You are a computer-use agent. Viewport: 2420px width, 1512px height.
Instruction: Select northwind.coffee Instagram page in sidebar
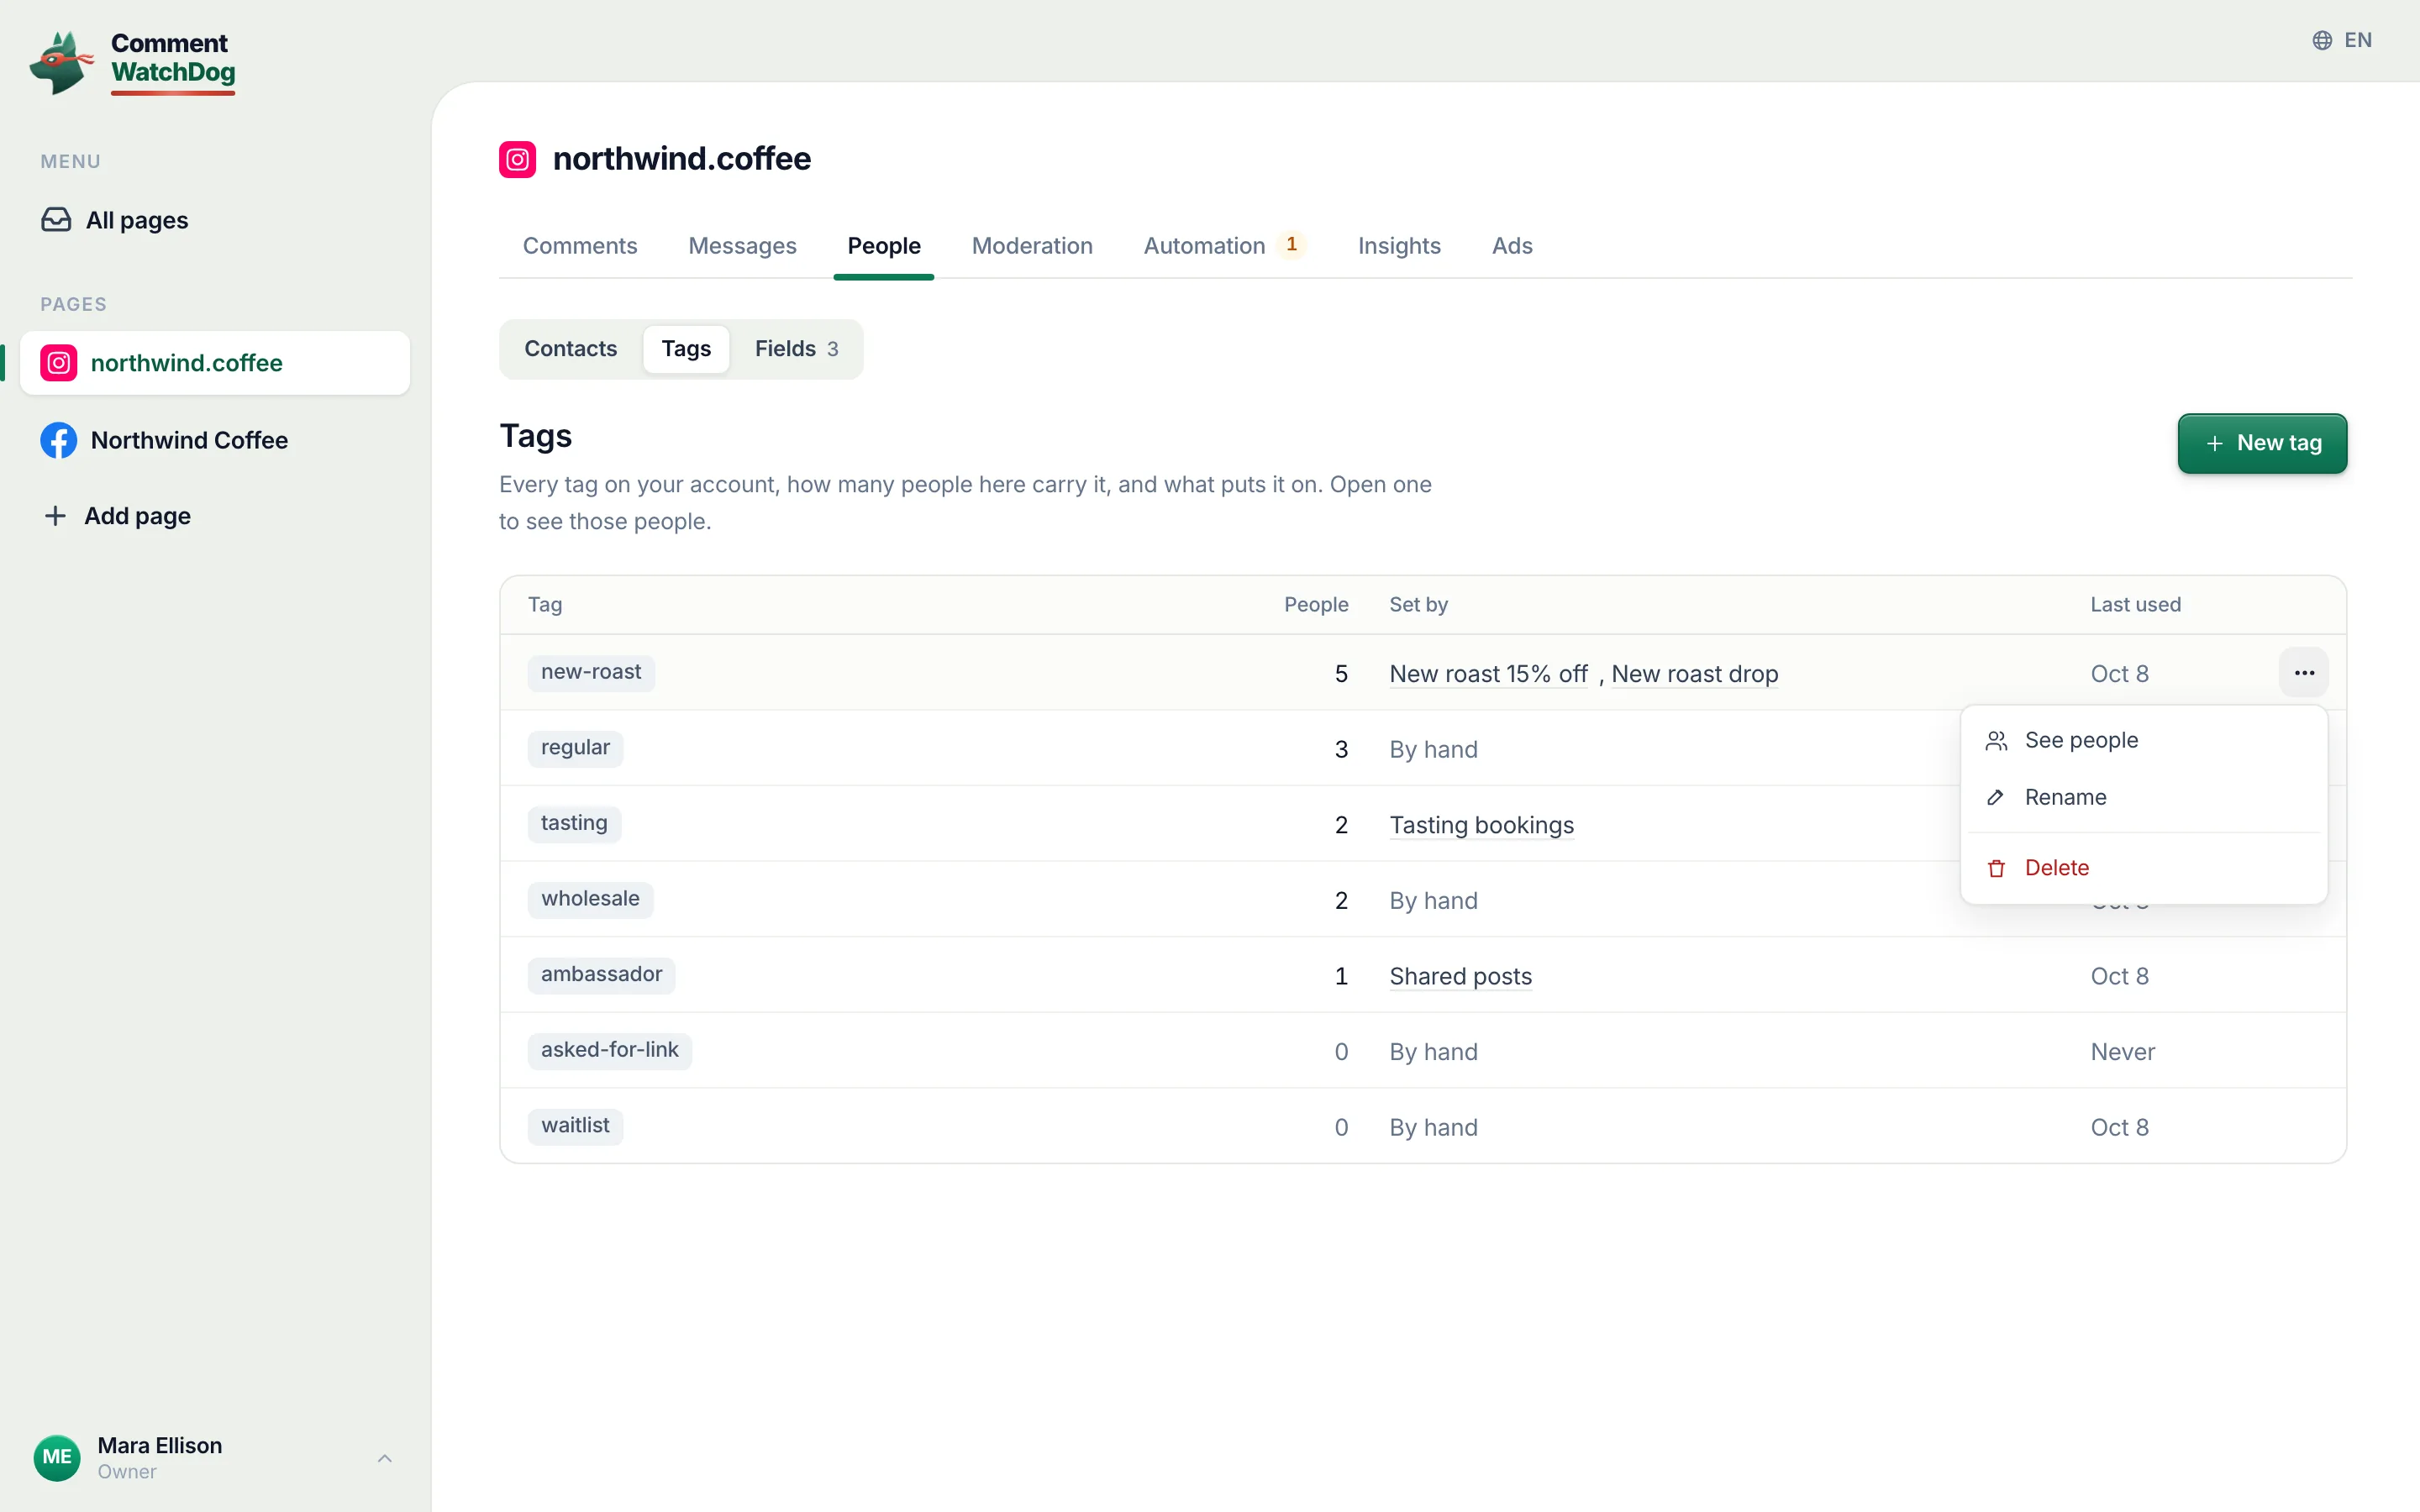215,363
